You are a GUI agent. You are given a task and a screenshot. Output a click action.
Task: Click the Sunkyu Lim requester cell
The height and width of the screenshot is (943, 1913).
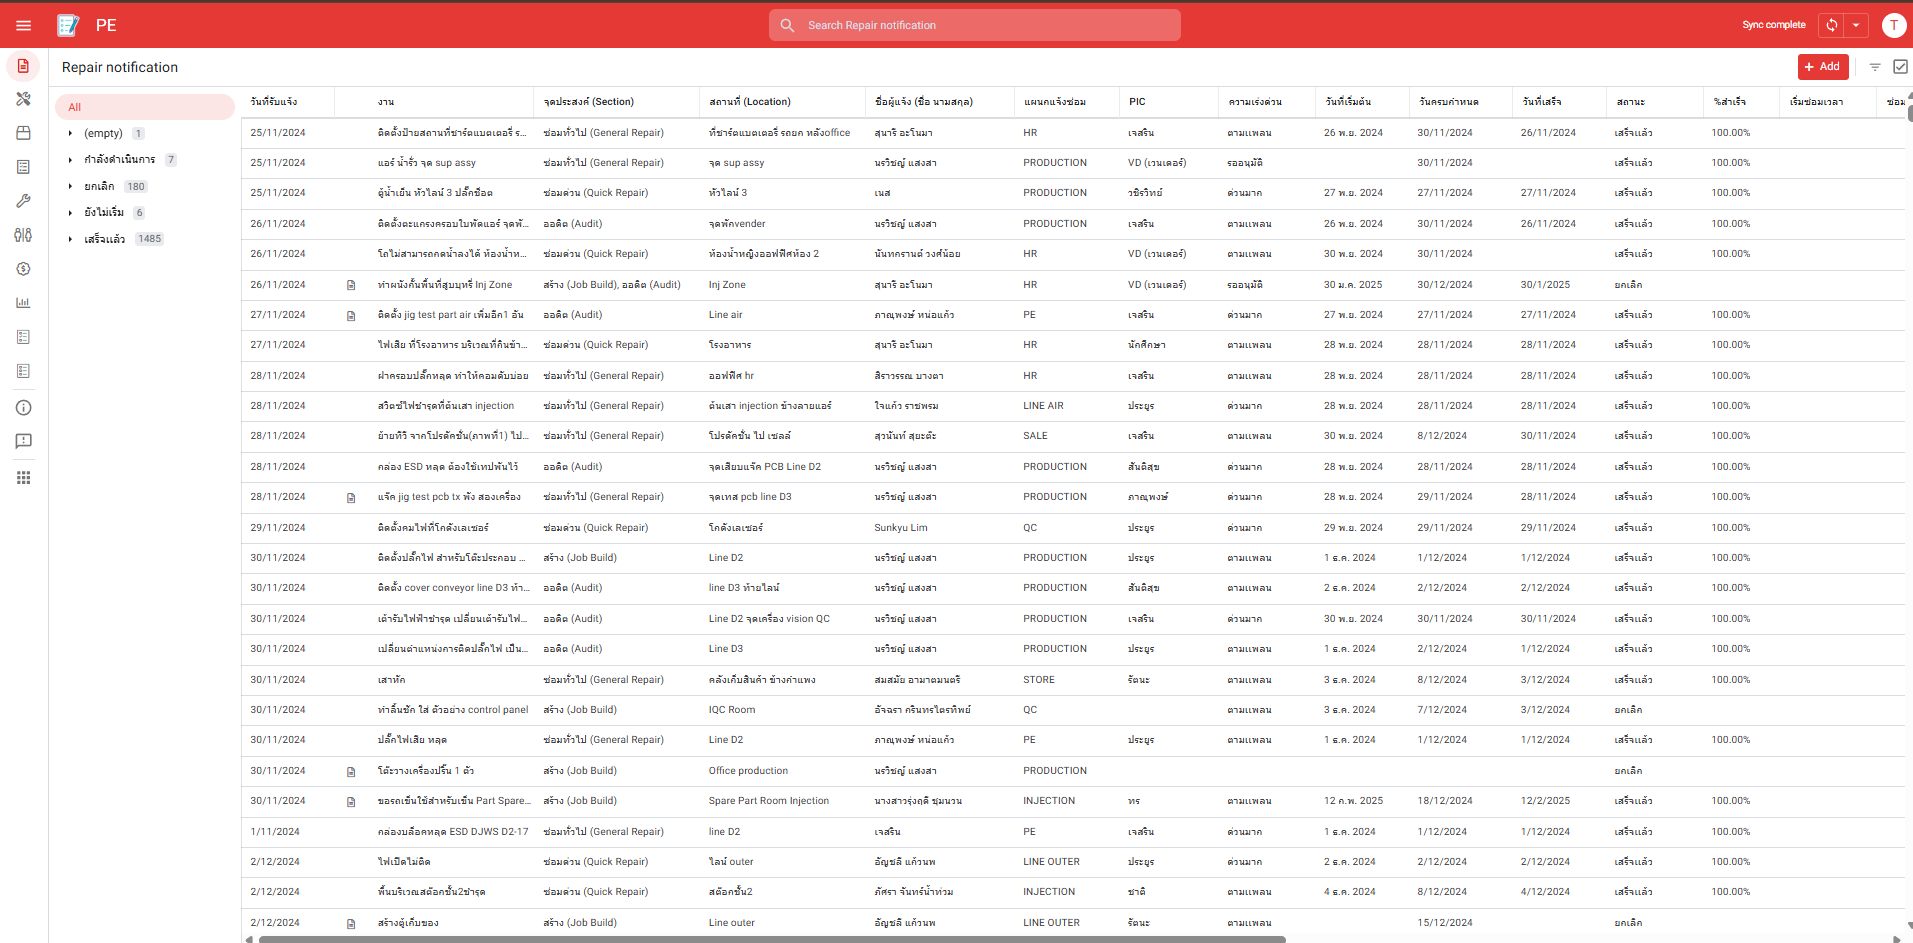901,528
